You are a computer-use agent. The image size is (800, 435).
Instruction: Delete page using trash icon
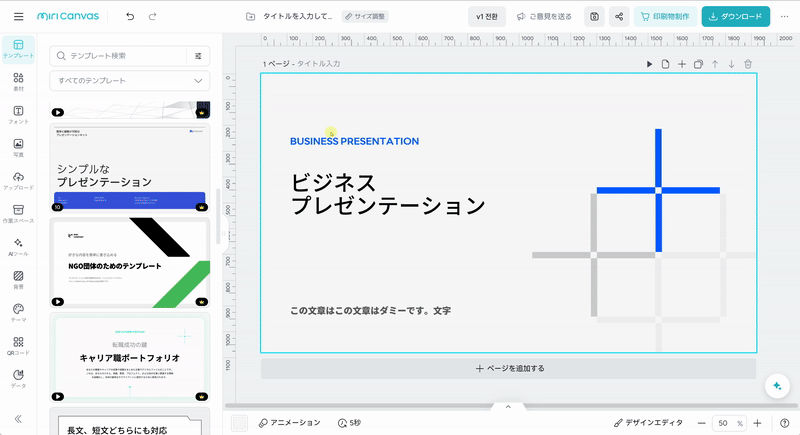pos(747,64)
